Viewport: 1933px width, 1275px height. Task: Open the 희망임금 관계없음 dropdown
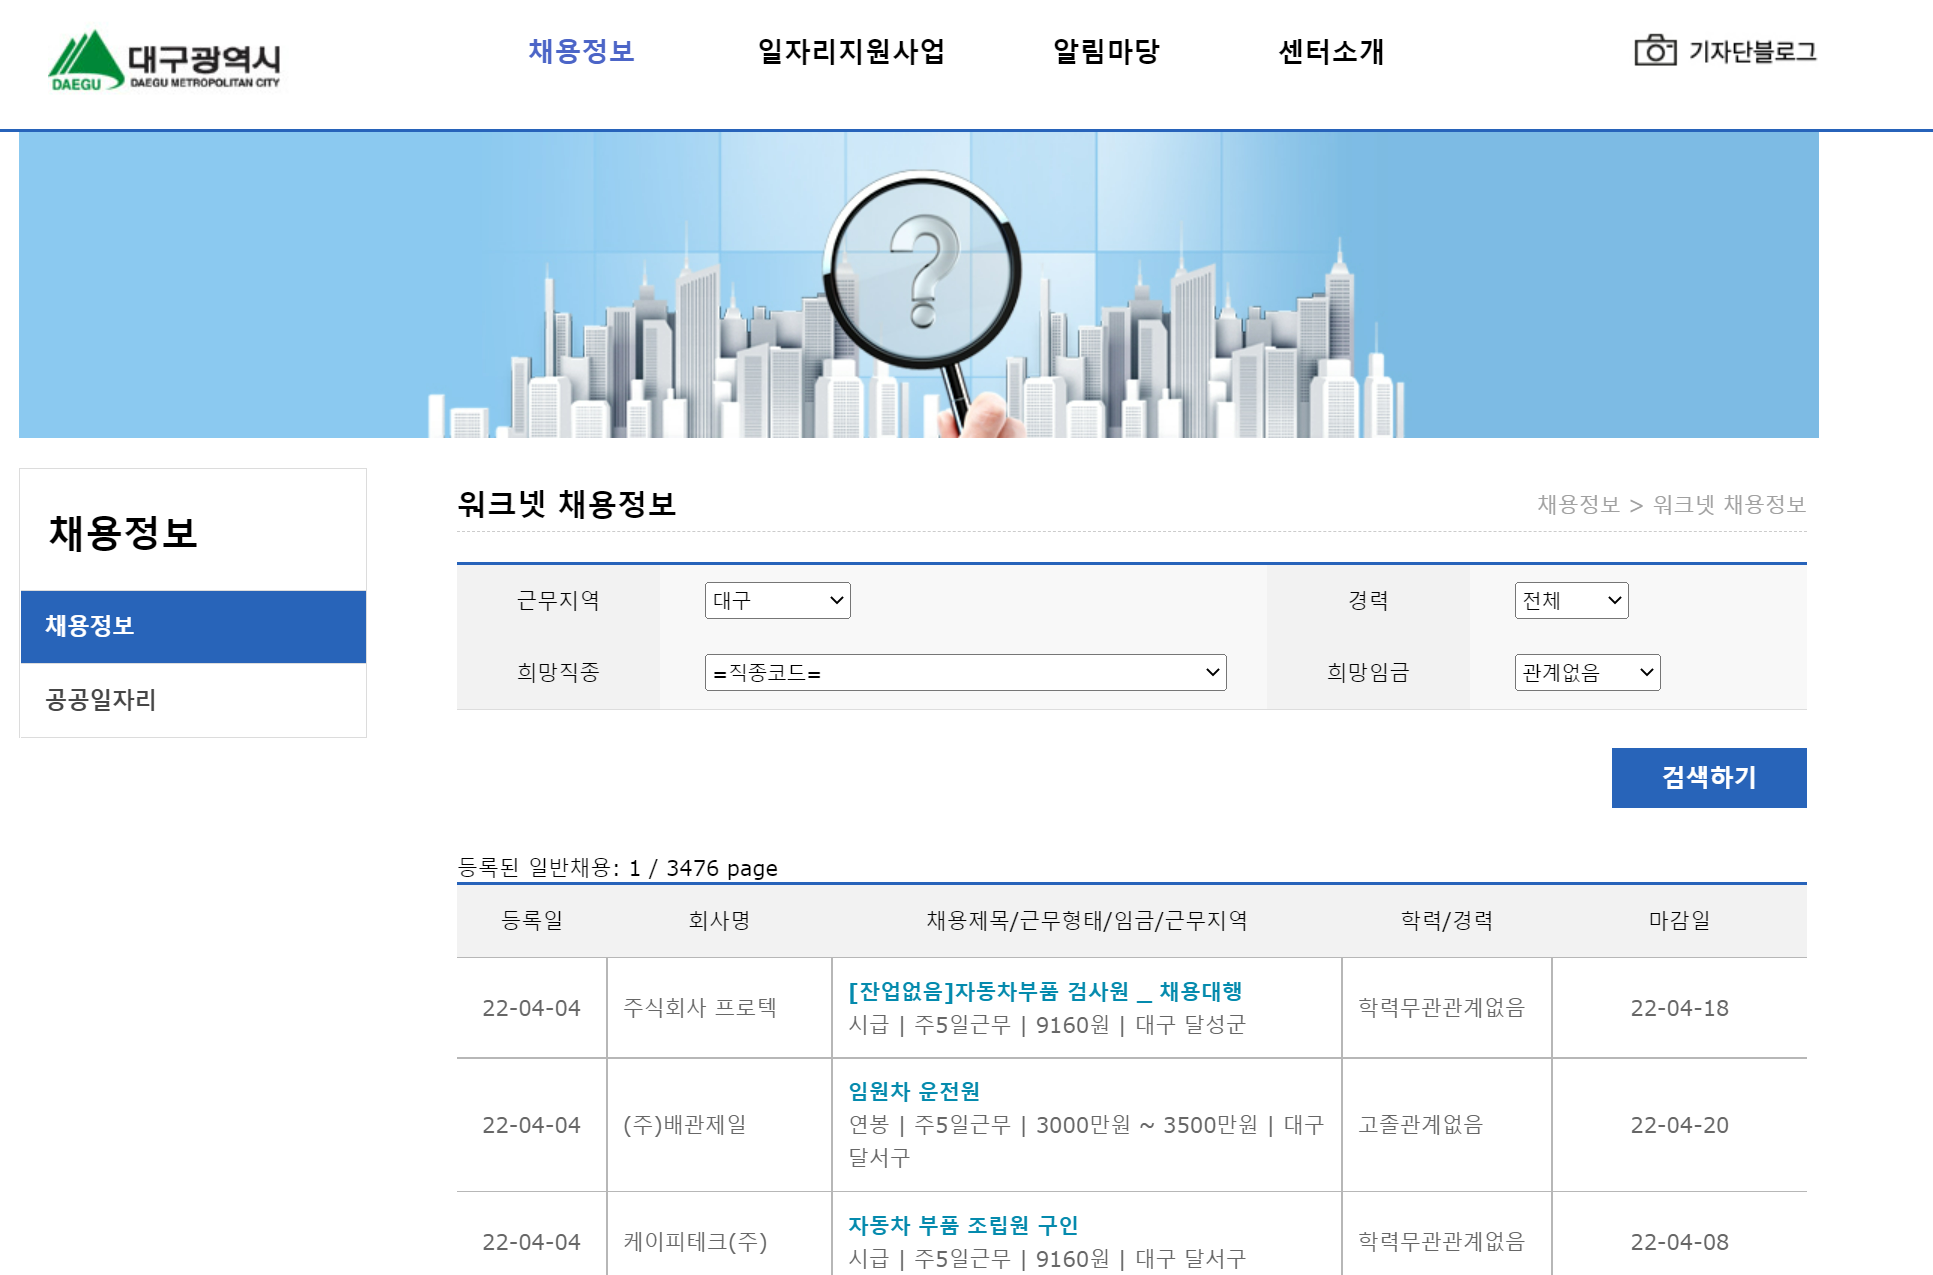1586,673
